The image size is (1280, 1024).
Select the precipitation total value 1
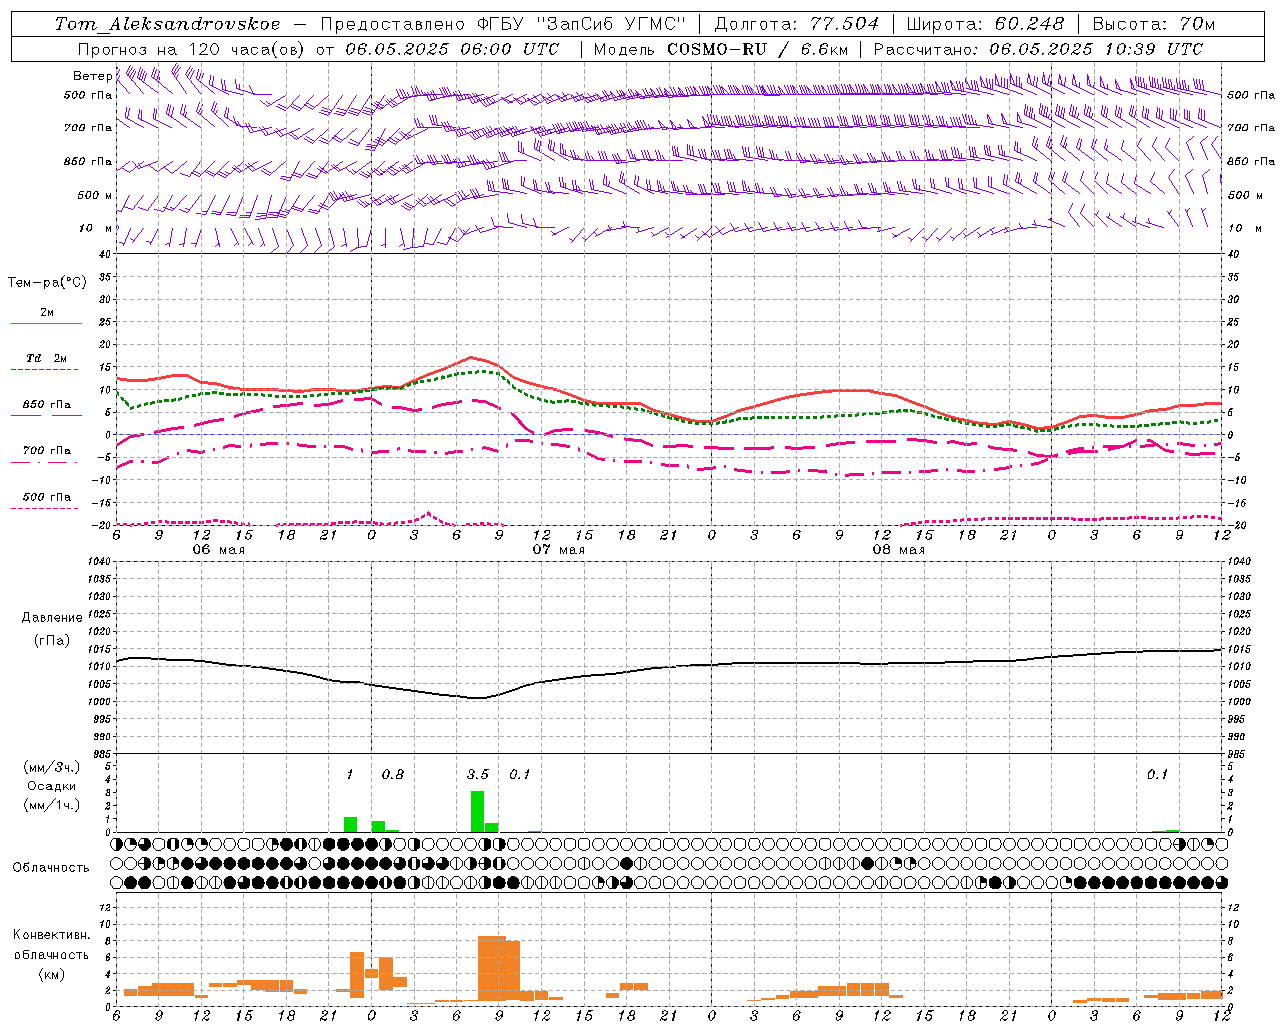coord(350,774)
